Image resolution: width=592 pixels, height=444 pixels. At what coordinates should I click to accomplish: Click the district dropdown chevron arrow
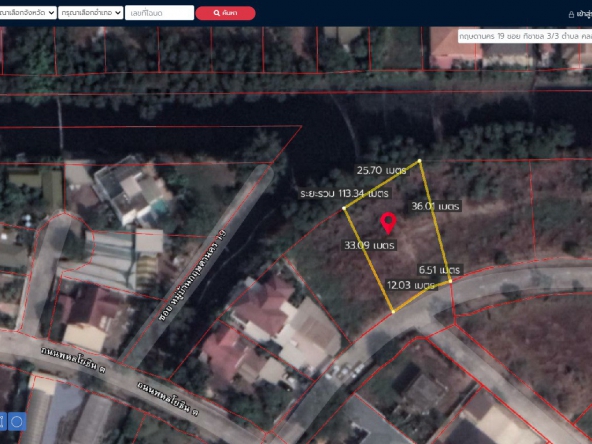118,13
